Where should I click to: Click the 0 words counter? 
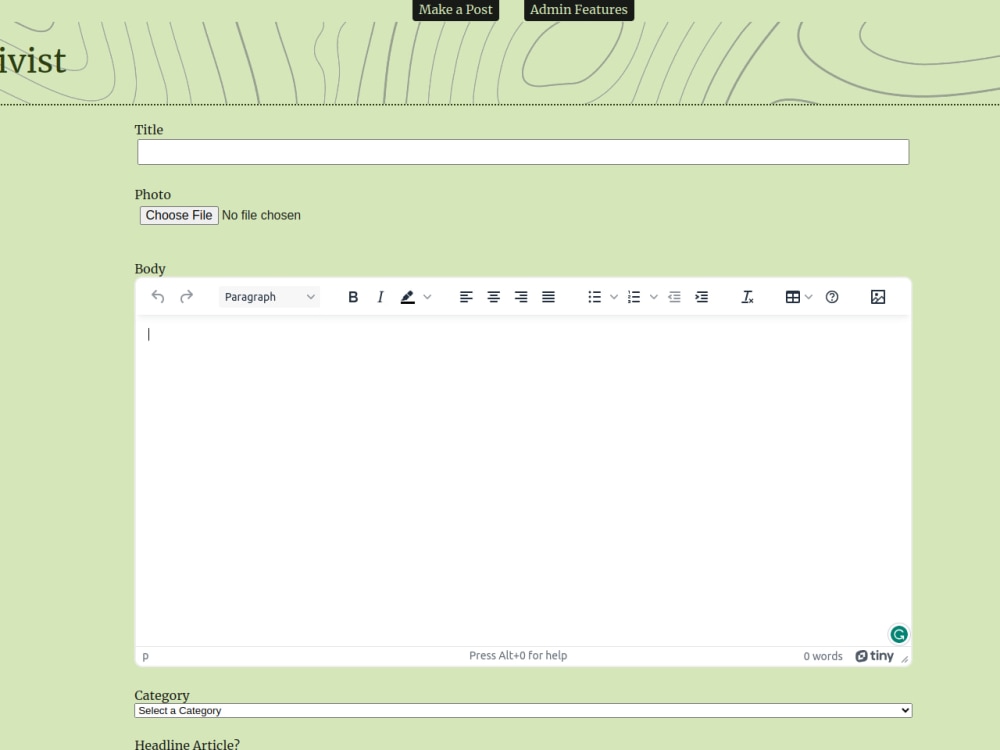(823, 656)
